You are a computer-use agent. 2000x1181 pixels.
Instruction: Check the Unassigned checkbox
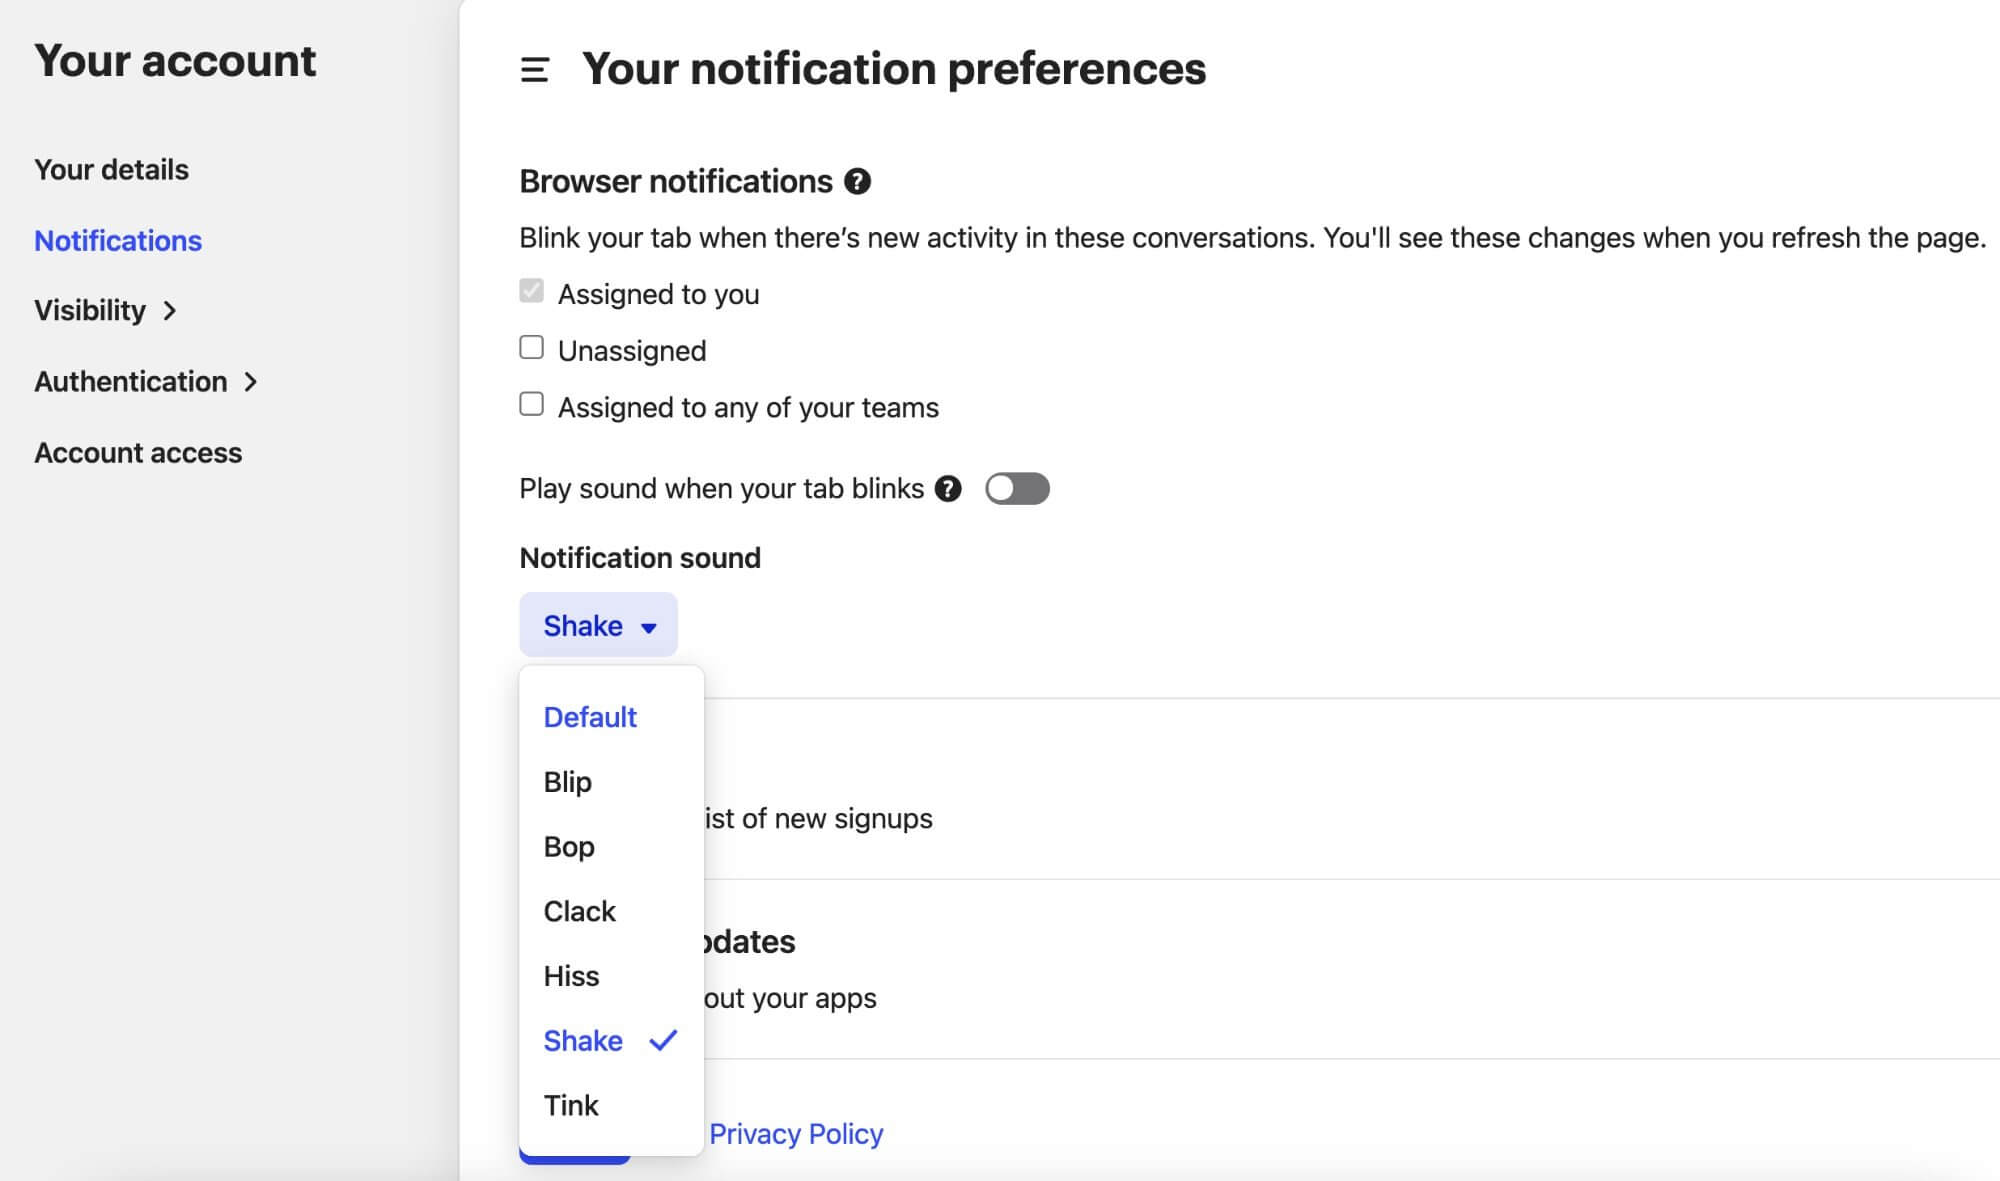point(532,348)
